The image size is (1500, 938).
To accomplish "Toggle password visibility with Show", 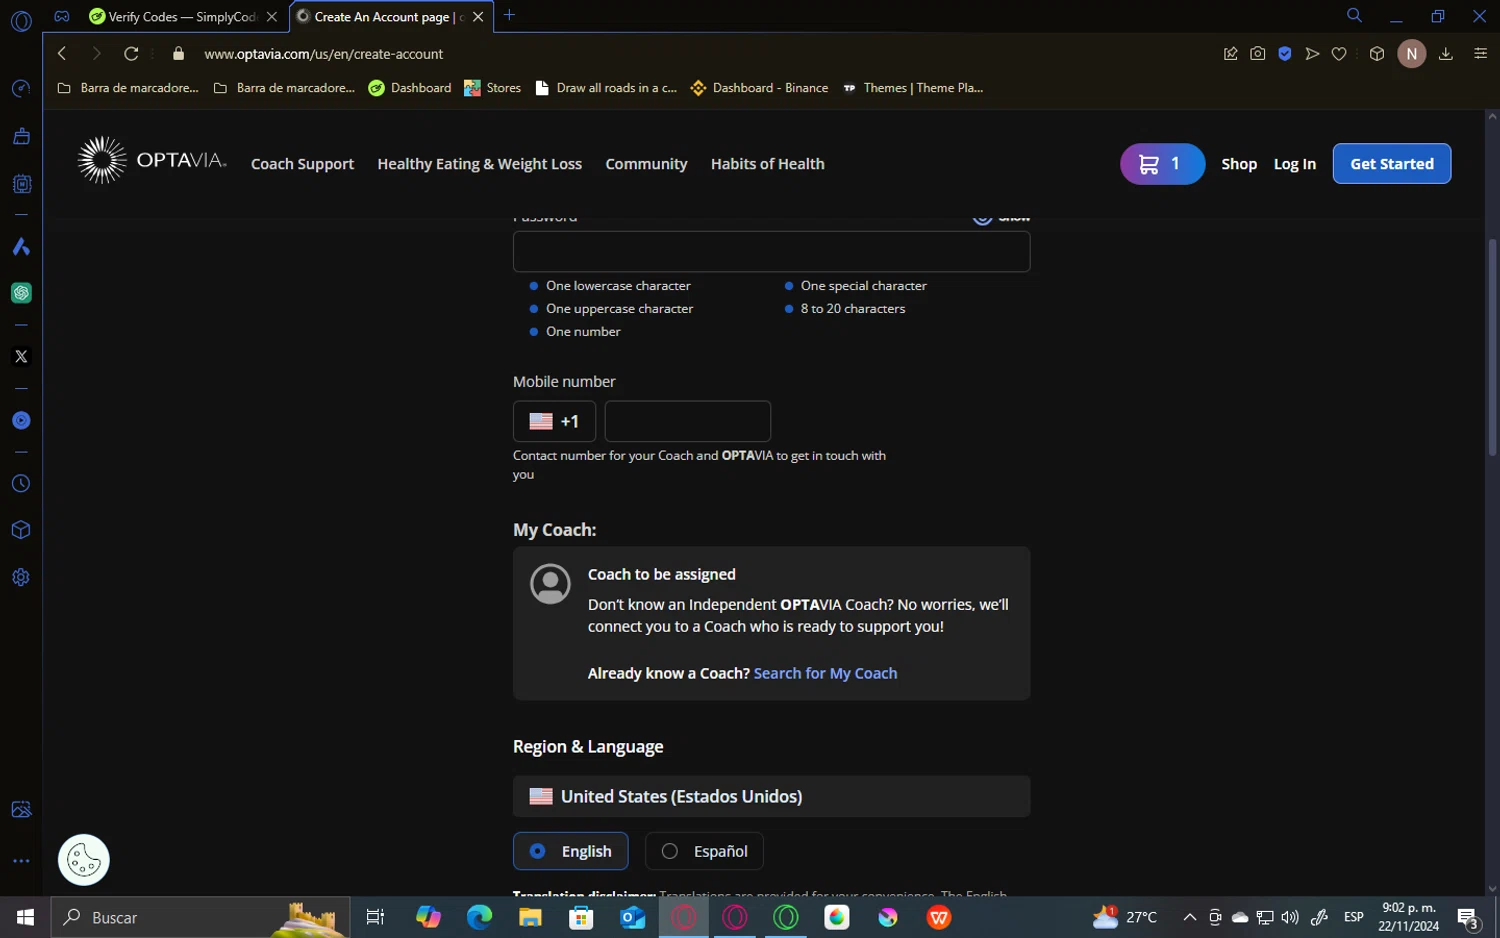I will pos(1002,217).
